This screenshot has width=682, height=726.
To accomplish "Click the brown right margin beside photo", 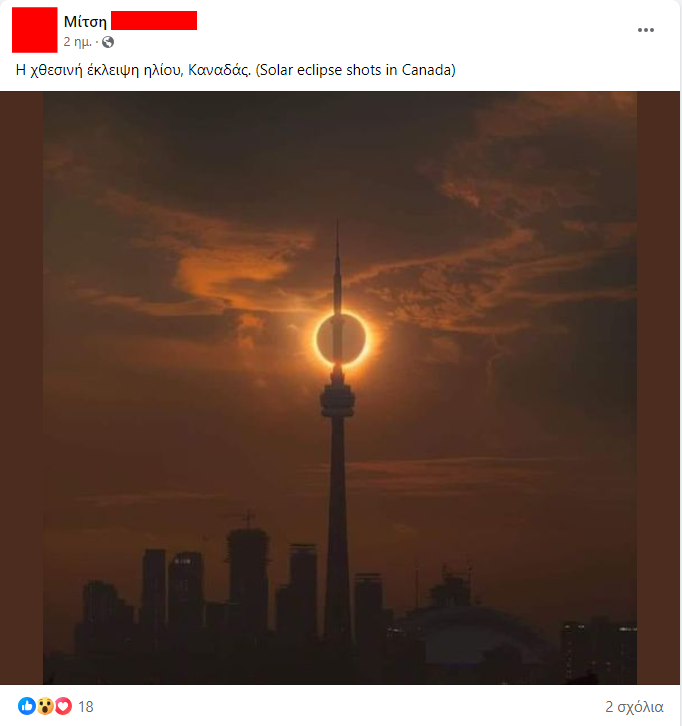I will [x=658, y=388].
